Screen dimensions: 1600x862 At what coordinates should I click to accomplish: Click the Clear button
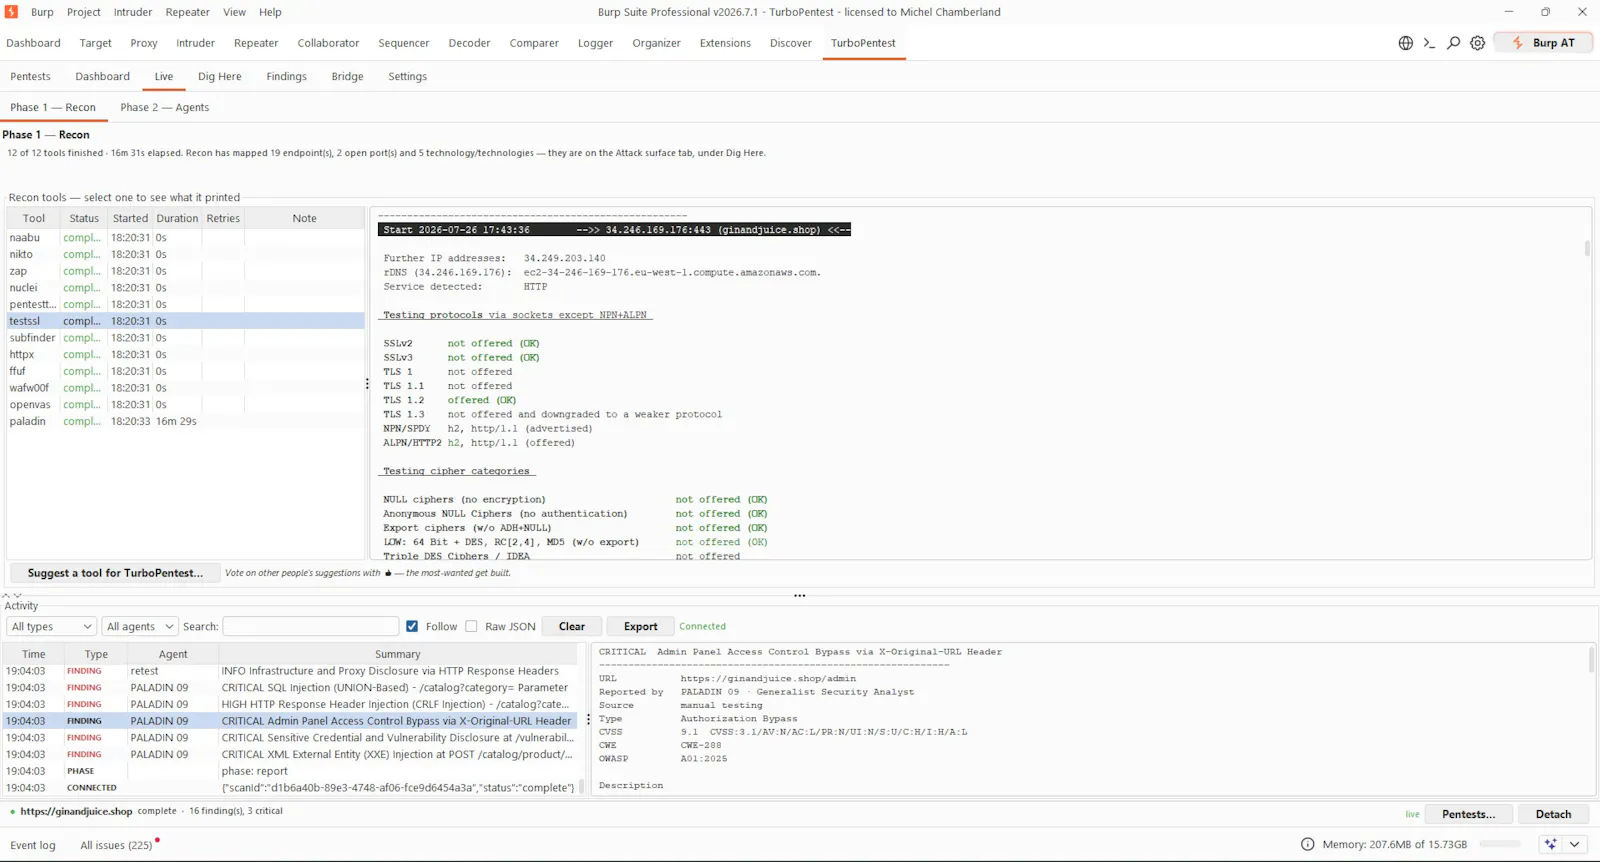pos(572,626)
